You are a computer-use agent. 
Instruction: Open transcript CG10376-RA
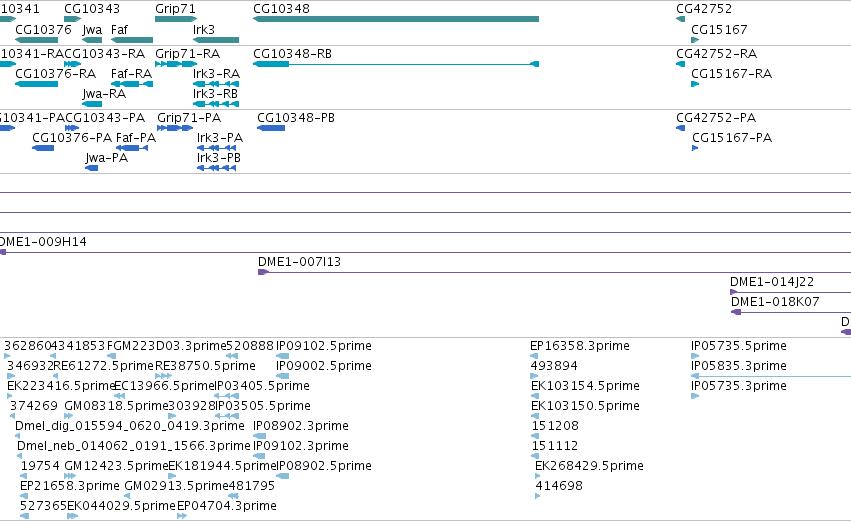click(x=55, y=74)
